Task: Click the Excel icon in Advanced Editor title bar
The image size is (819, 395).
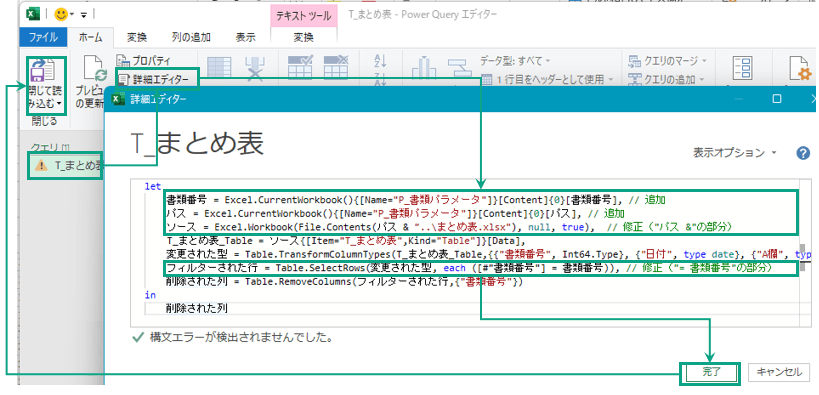Action: 119,99
